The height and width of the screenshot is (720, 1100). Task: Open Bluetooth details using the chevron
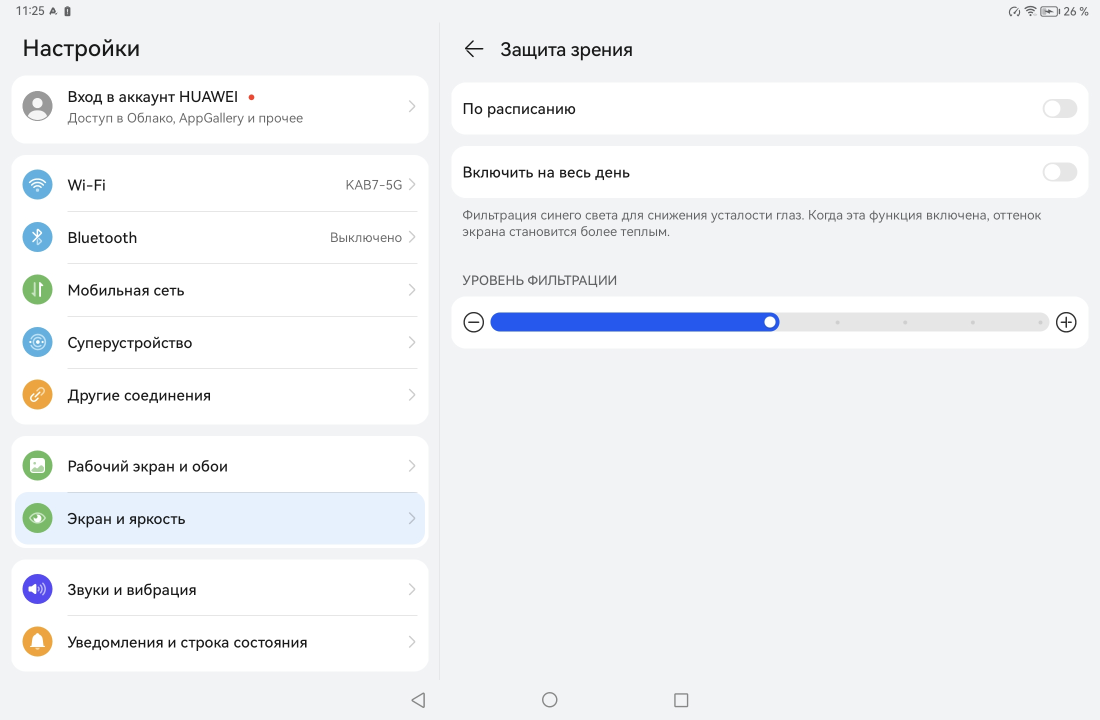pos(412,238)
